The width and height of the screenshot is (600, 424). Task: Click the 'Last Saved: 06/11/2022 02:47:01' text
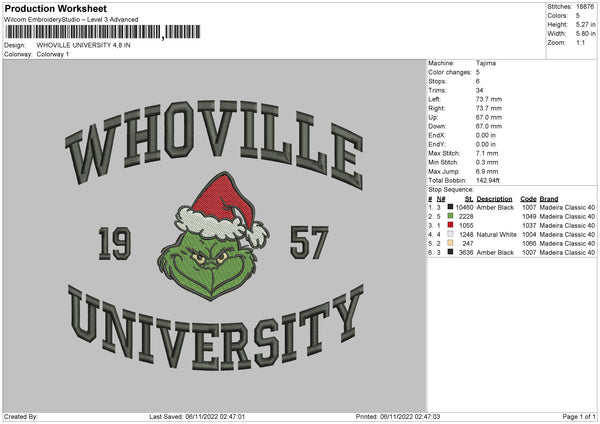coord(197,416)
